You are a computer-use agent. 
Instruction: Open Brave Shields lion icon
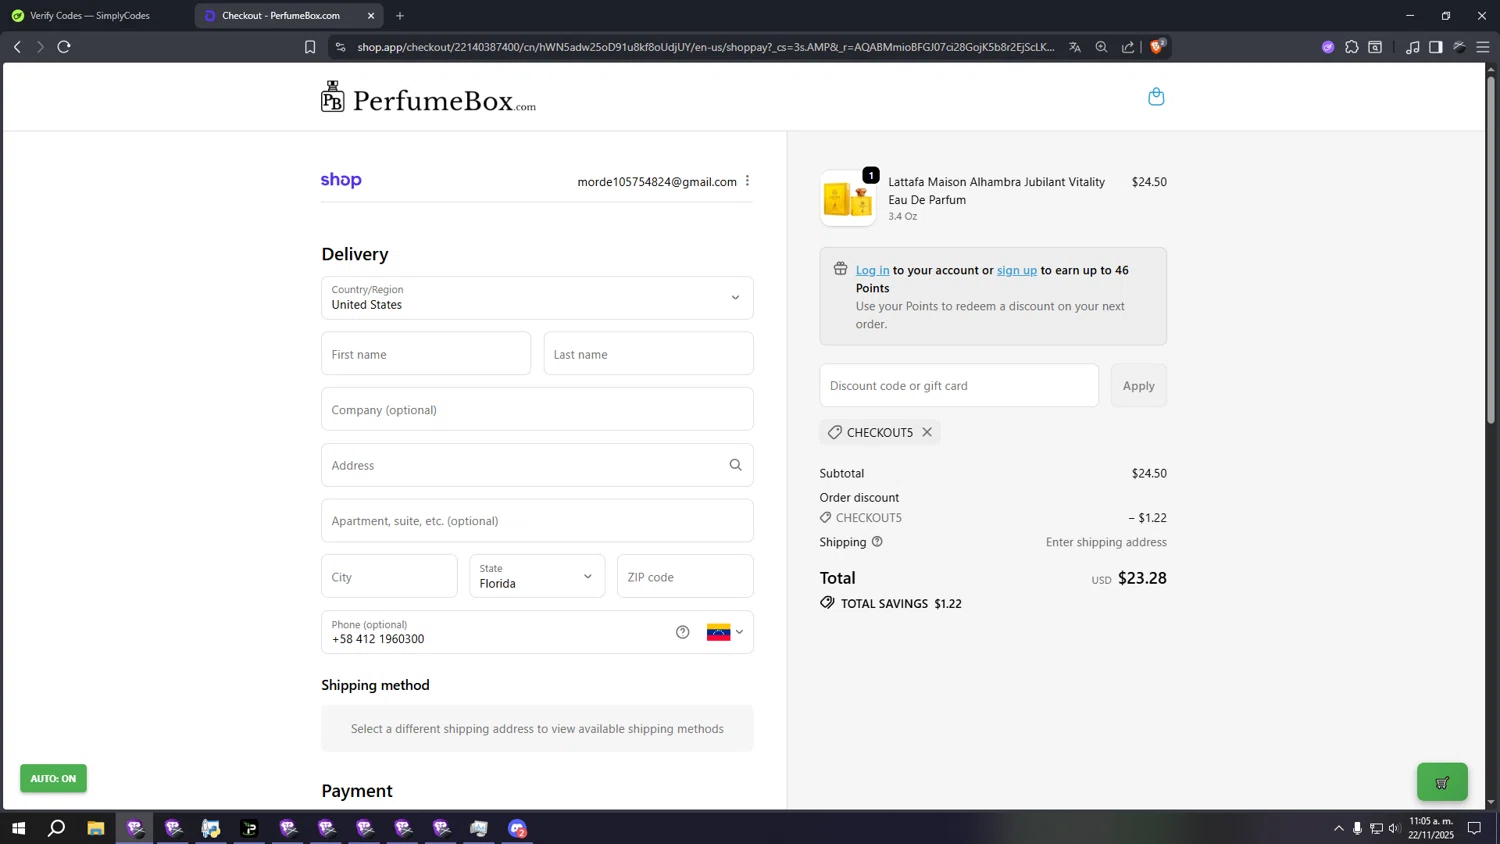tap(1157, 46)
